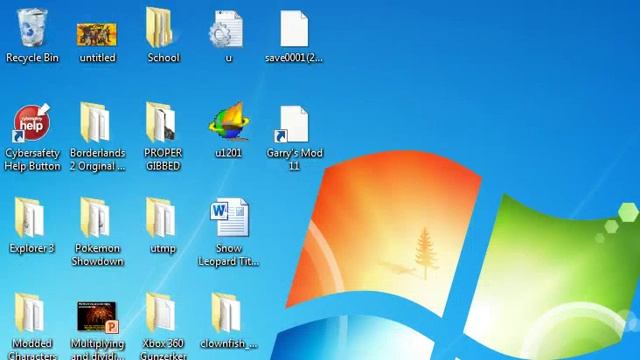Viewport: 640px width, 360px height.
Task: Select the file named u
Action: [227, 29]
